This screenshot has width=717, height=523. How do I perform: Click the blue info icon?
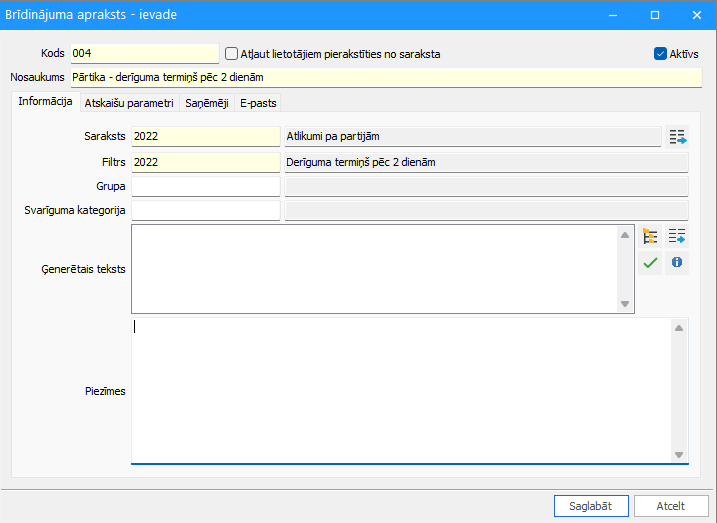pos(677,263)
